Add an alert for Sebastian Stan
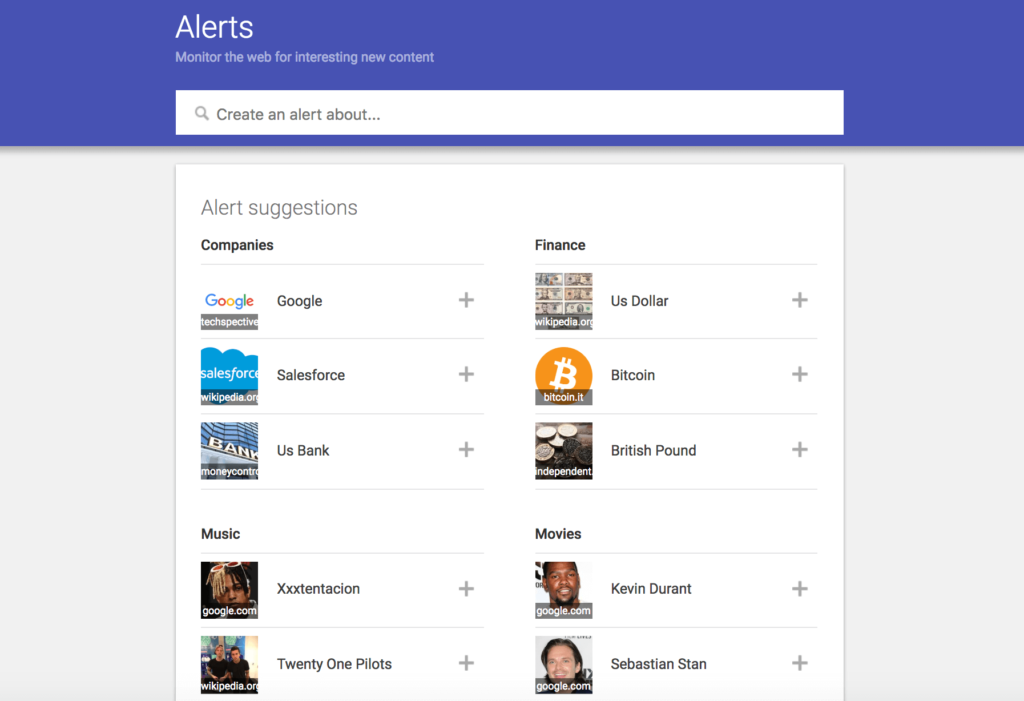Viewport: 1024px width, 701px height. (799, 663)
